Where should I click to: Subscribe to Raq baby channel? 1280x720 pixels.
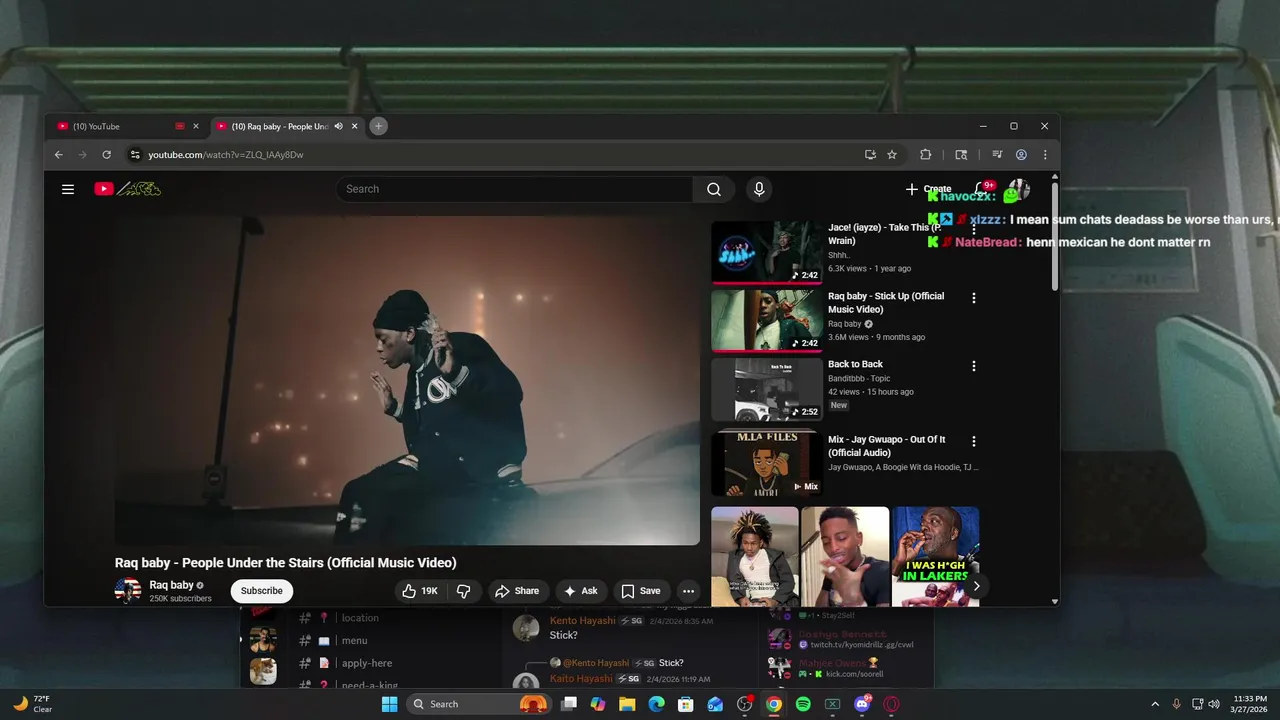pyautogui.click(x=262, y=591)
